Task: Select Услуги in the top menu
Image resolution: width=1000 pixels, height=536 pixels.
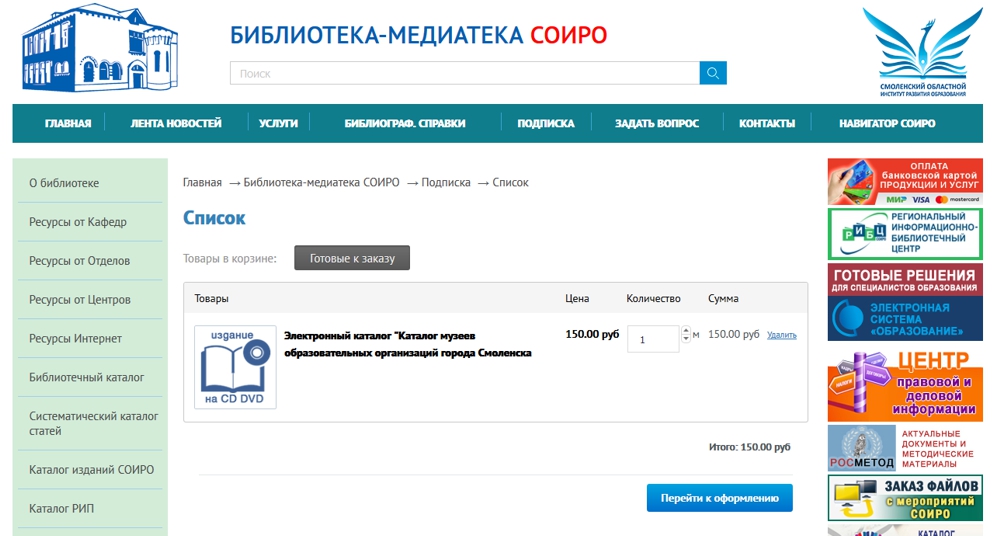Action: [x=278, y=123]
